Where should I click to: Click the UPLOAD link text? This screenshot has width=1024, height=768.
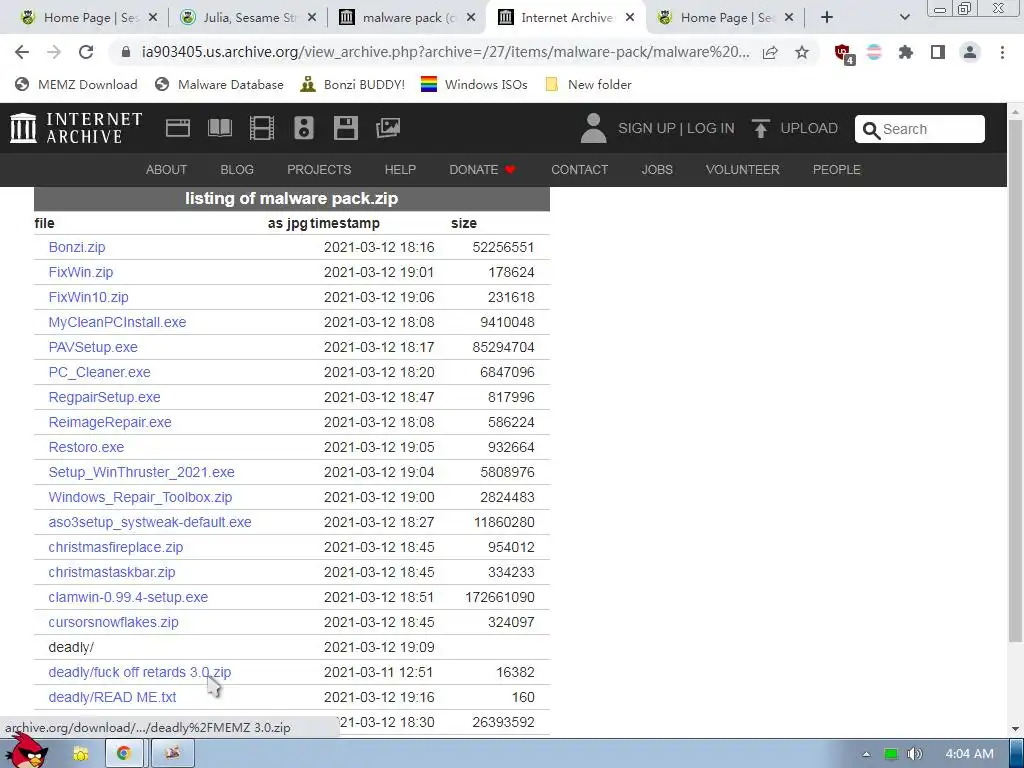pyautogui.click(x=809, y=128)
